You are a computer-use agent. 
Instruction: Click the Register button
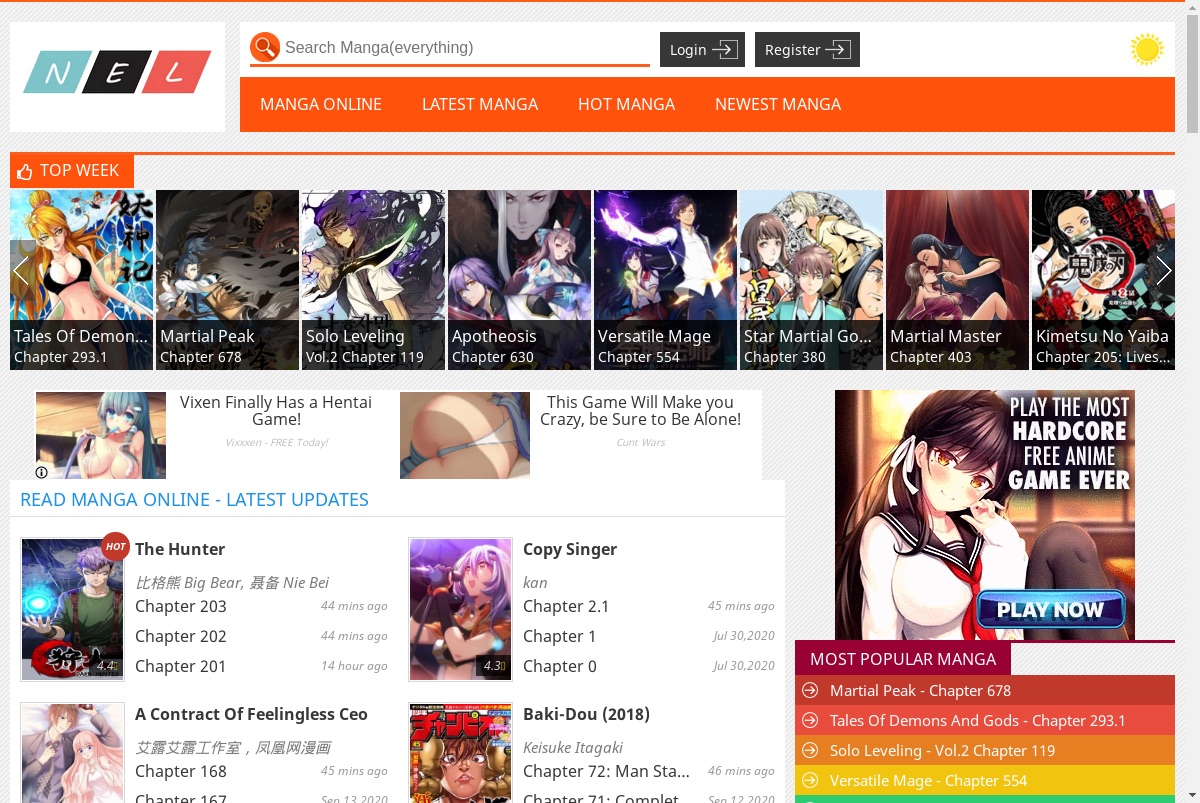tap(807, 50)
